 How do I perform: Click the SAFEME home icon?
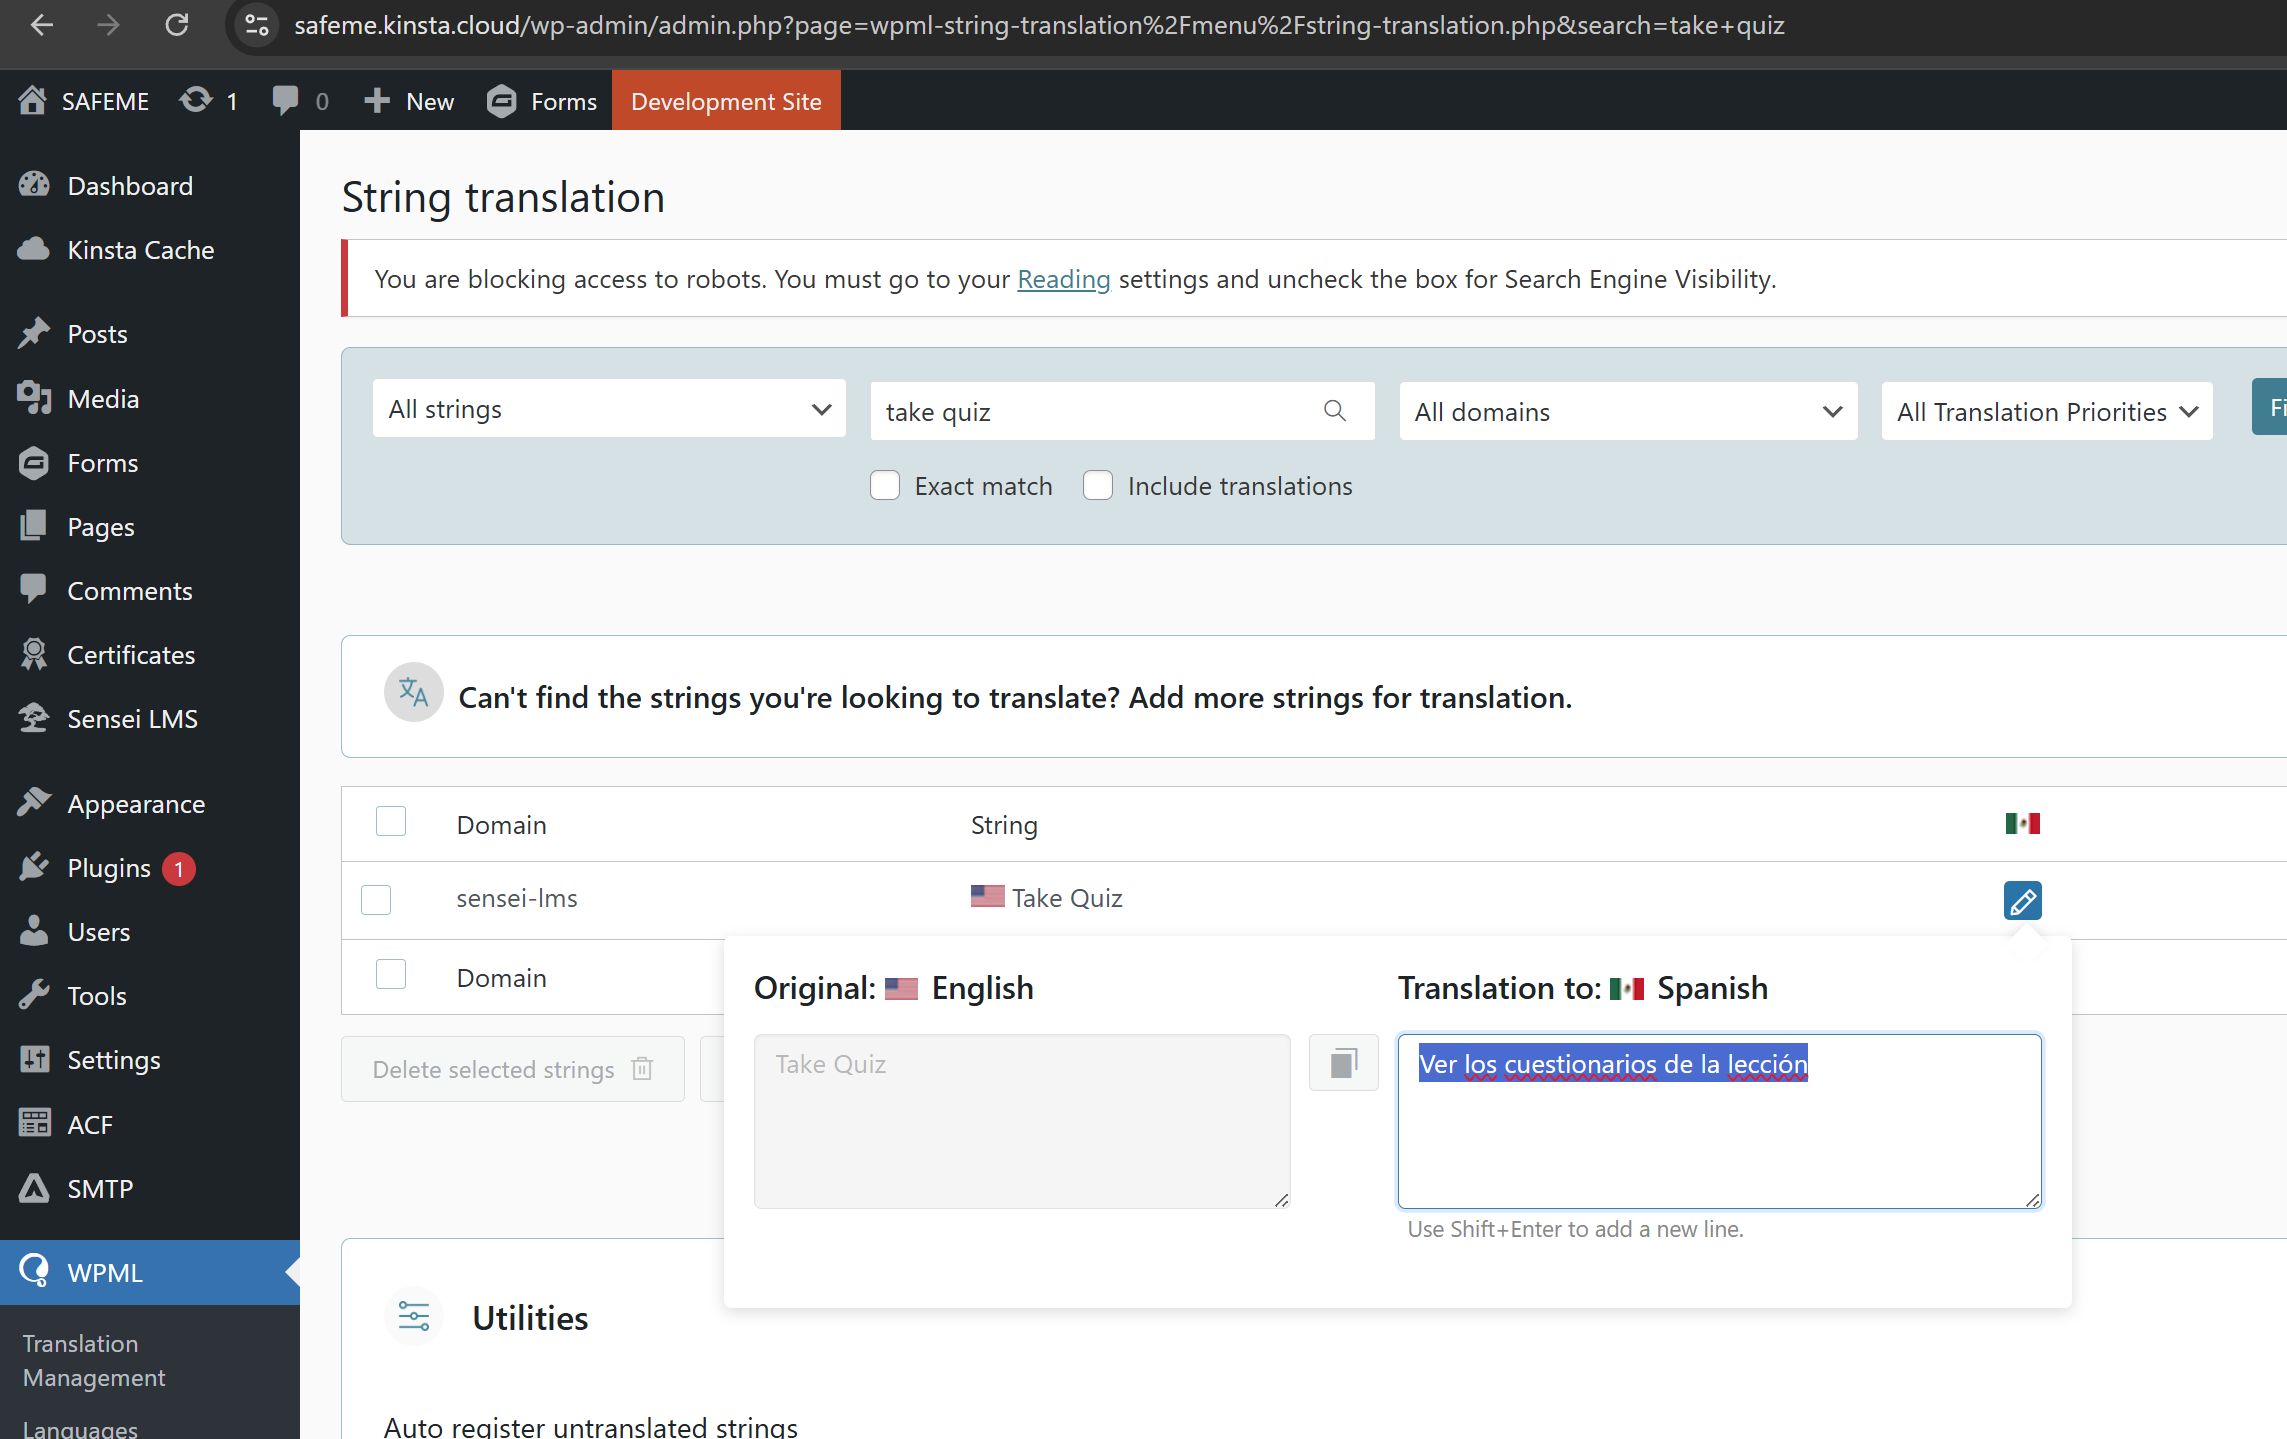tap(32, 101)
